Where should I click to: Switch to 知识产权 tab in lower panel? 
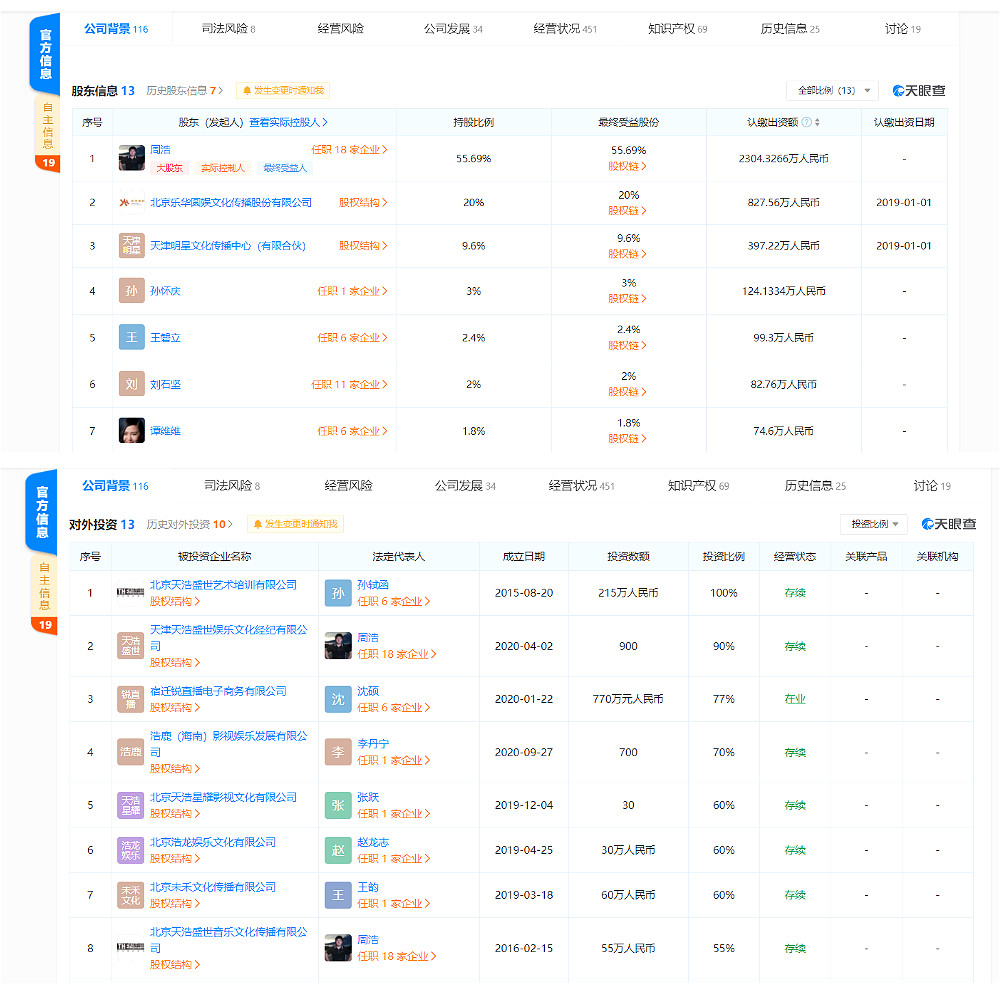tap(698, 486)
